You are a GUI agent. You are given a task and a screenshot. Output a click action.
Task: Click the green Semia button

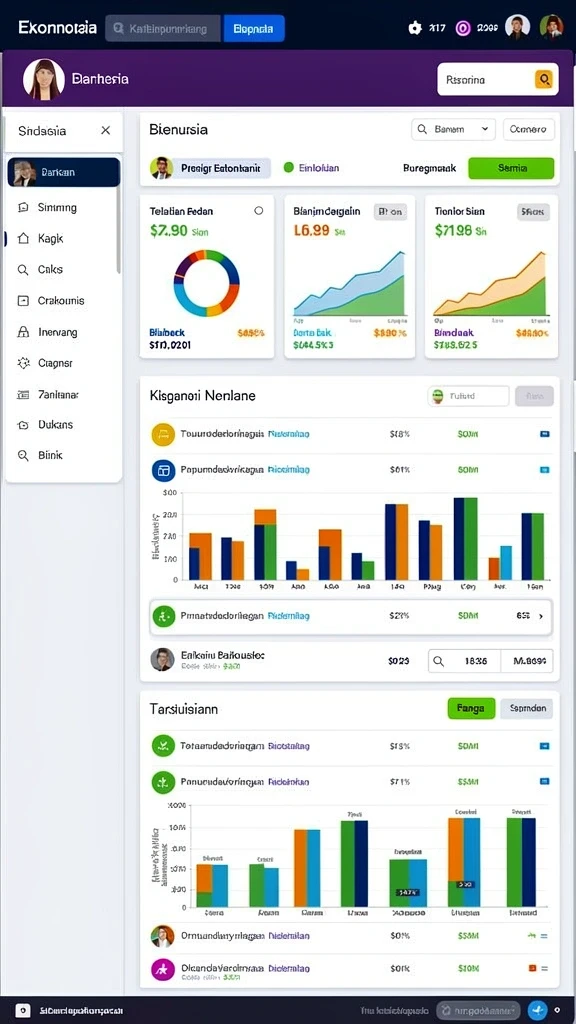(x=511, y=168)
